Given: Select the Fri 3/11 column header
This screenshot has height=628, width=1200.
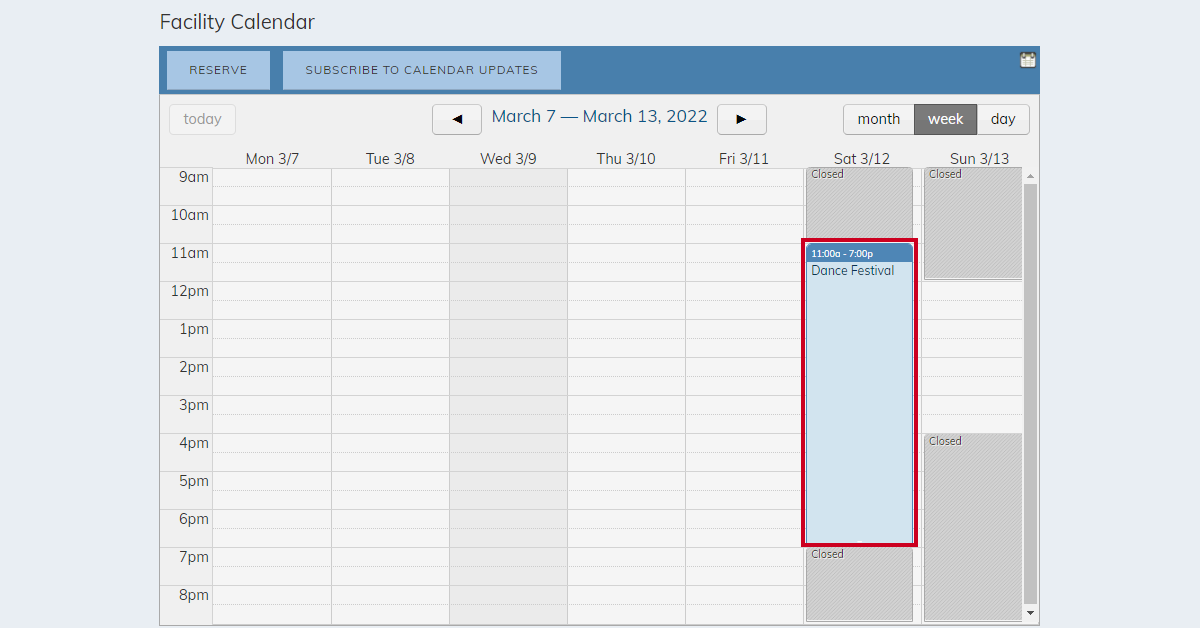Looking at the screenshot, I should point(744,159).
